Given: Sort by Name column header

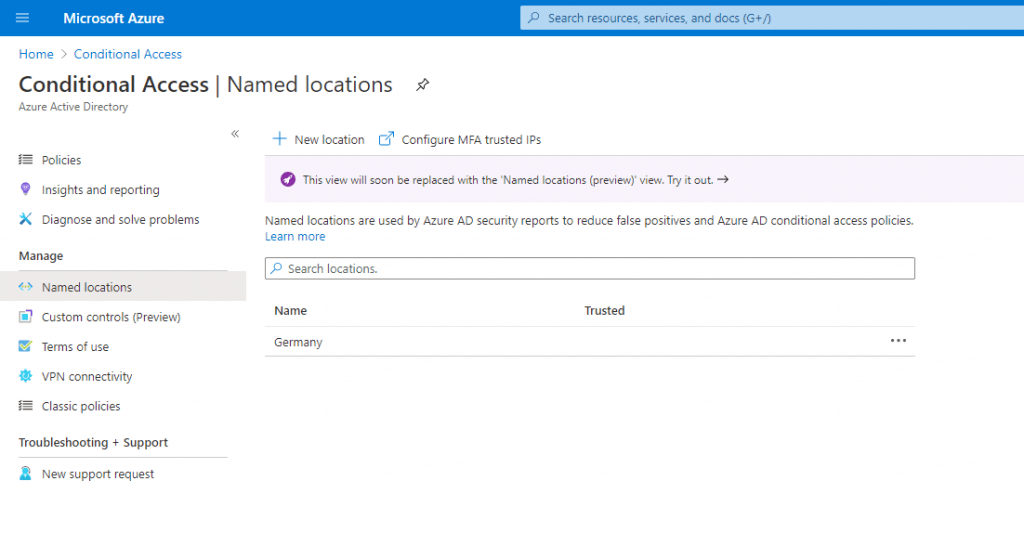Looking at the screenshot, I should [x=291, y=311].
